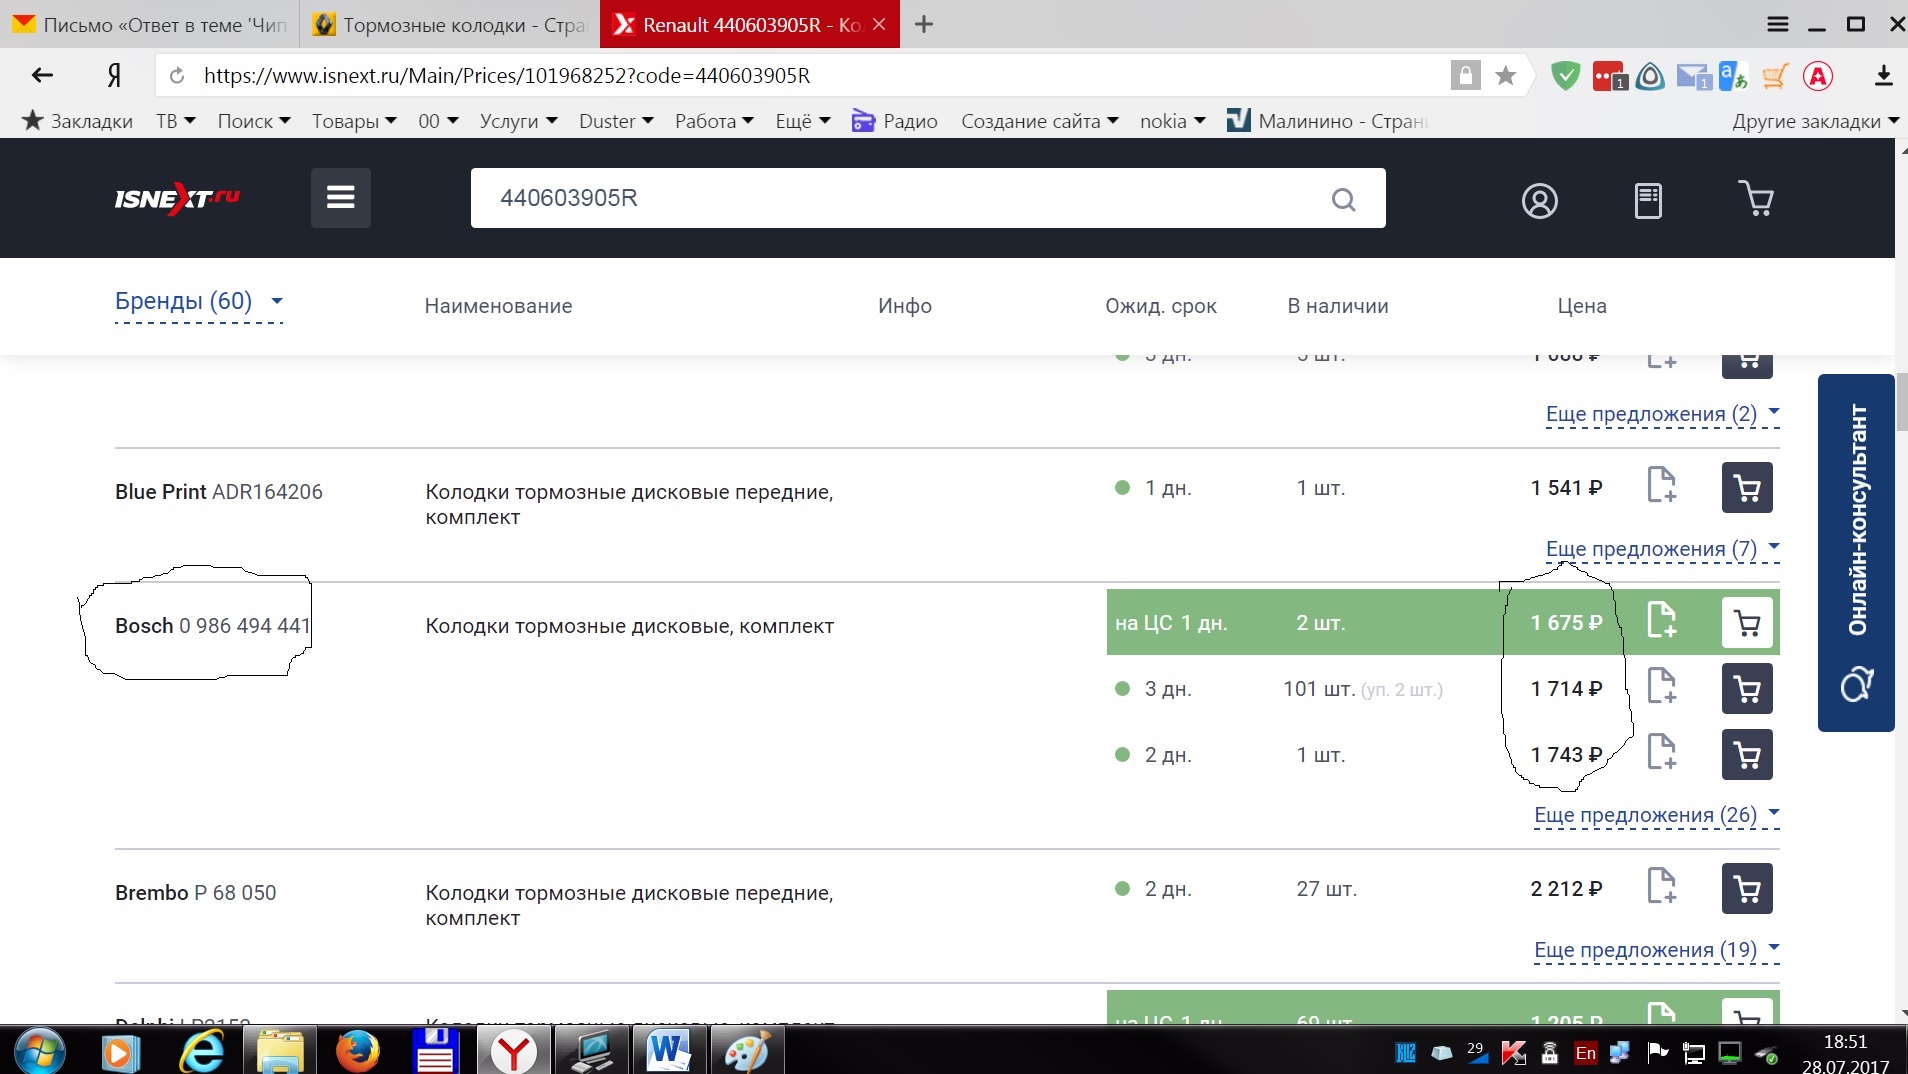Image resolution: width=1908 pixels, height=1074 pixels.
Task: Open the Малинино bookmark
Action: pyautogui.click(x=1328, y=121)
